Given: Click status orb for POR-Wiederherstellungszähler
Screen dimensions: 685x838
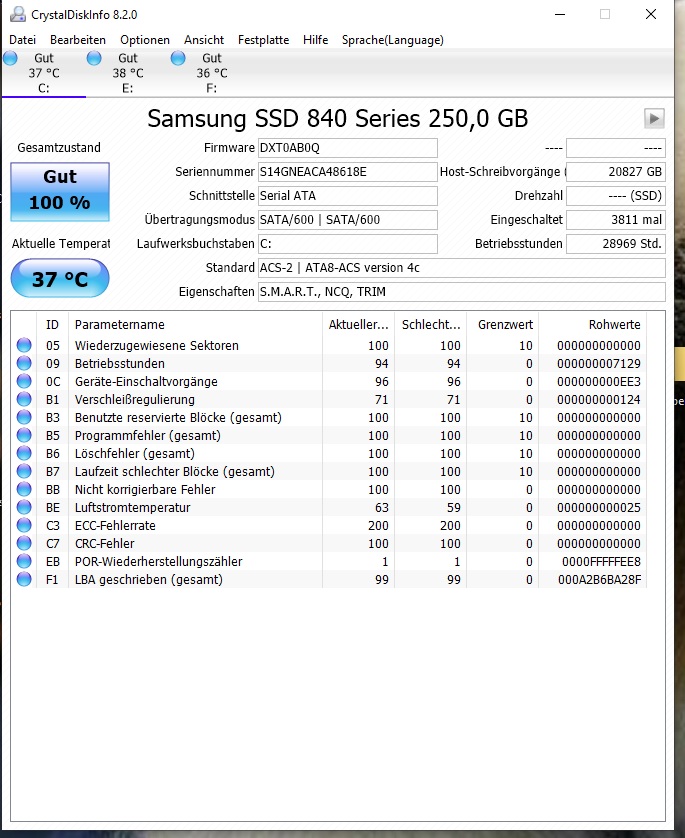Looking at the screenshot, I should 24,561.
